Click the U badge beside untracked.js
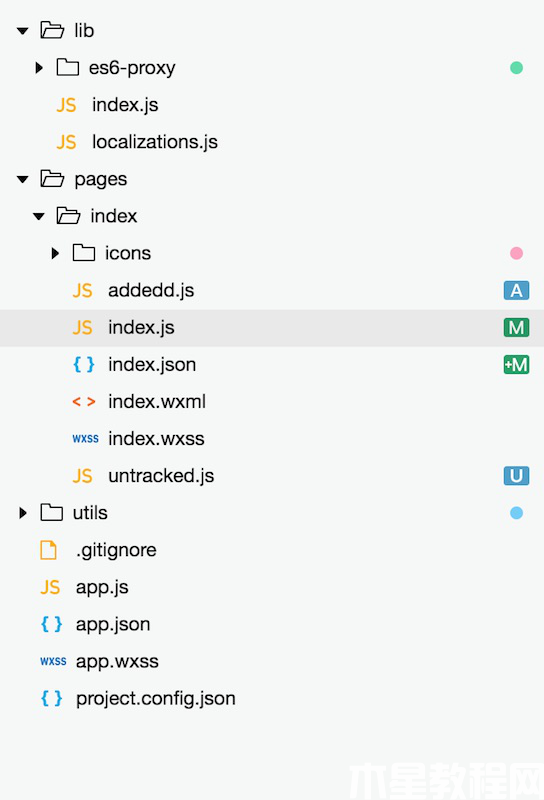 pyautogui.click(x=516, y=476)
